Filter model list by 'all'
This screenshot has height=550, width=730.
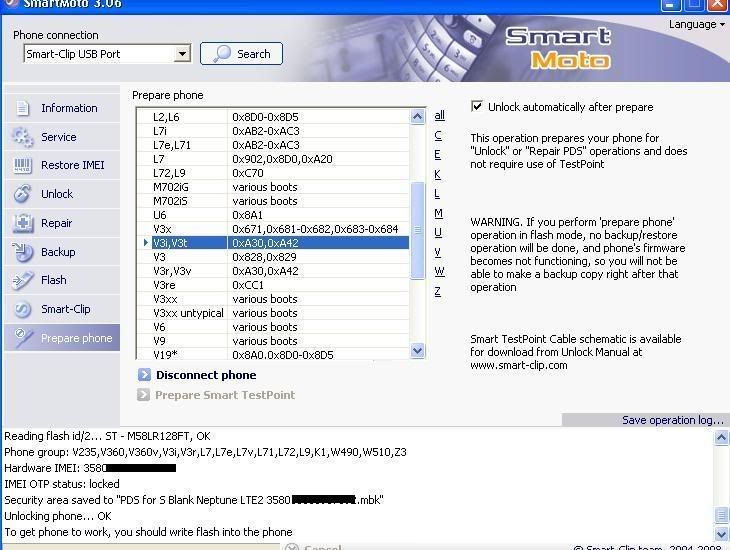click(x=439, y=115)
